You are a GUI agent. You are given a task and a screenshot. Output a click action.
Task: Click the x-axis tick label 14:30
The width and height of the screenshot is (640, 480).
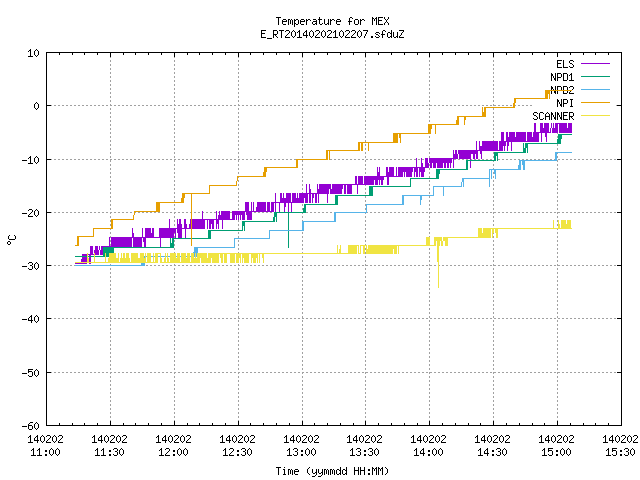(492, 452)
